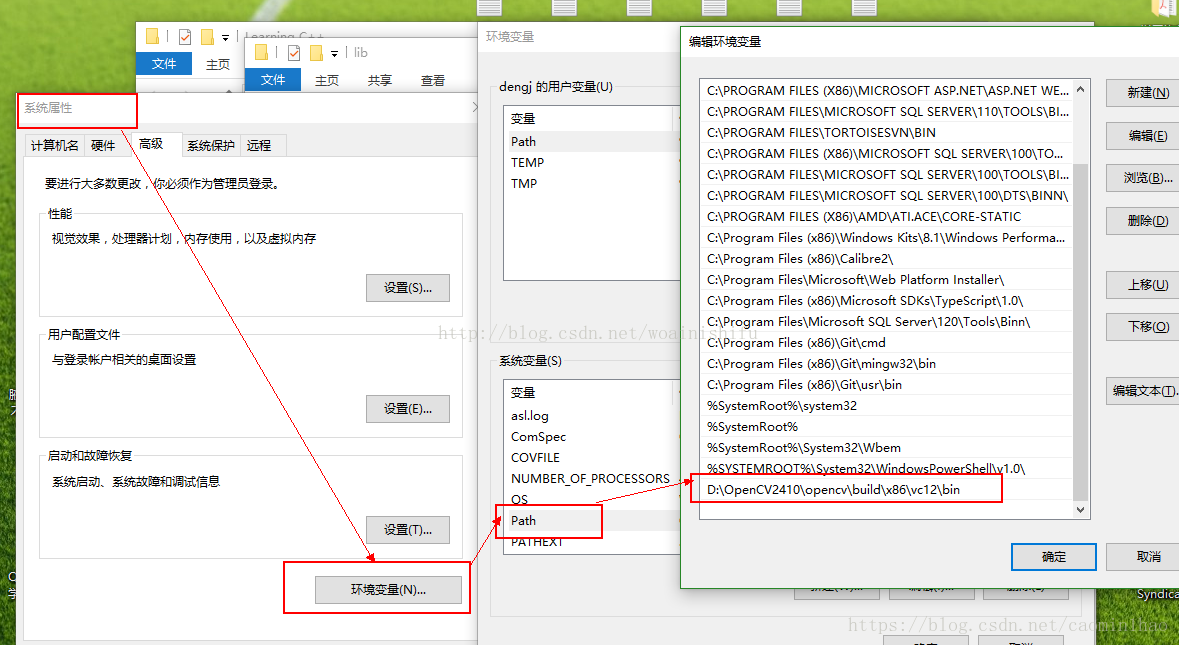Image resolution: width=1179 pixels, height=645 pixels.
Task: Select the D:\OpenCV2410\opencv\build\x86\vc12\bin entry
Action: point(886,490)
